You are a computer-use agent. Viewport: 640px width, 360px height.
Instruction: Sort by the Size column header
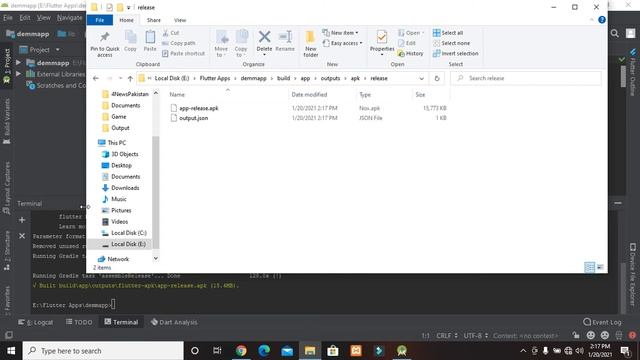click(x=420, y=95)
